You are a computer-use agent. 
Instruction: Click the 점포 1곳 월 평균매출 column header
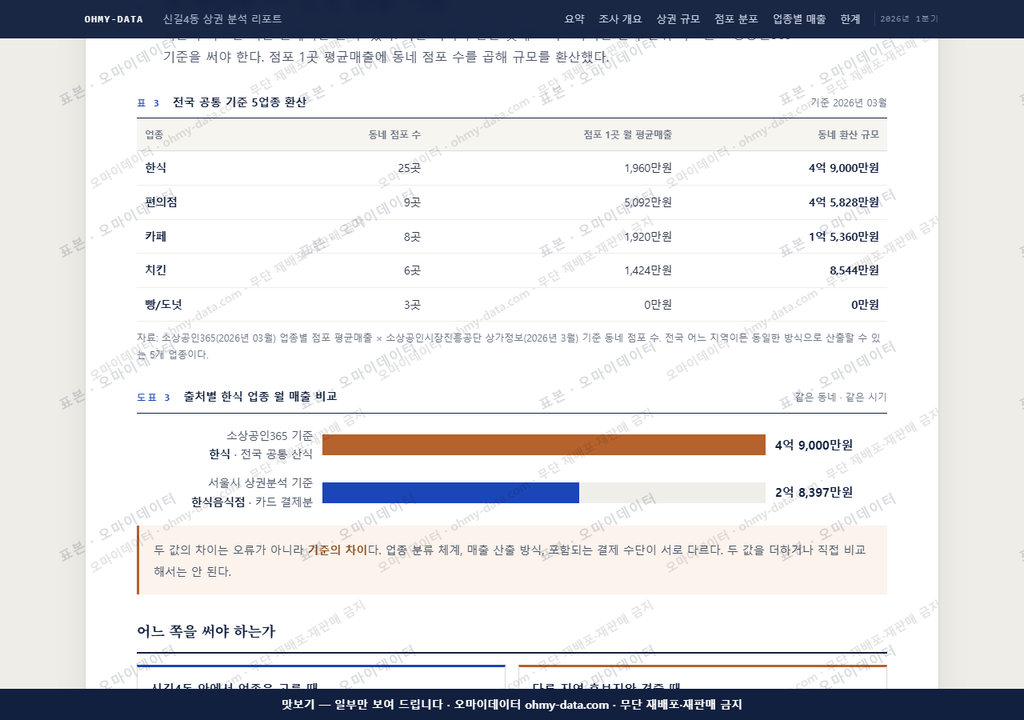coord(627,134)
